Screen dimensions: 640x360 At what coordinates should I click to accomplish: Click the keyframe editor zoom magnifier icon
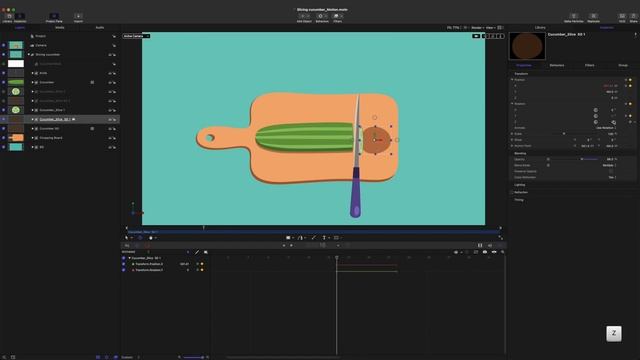502,252
